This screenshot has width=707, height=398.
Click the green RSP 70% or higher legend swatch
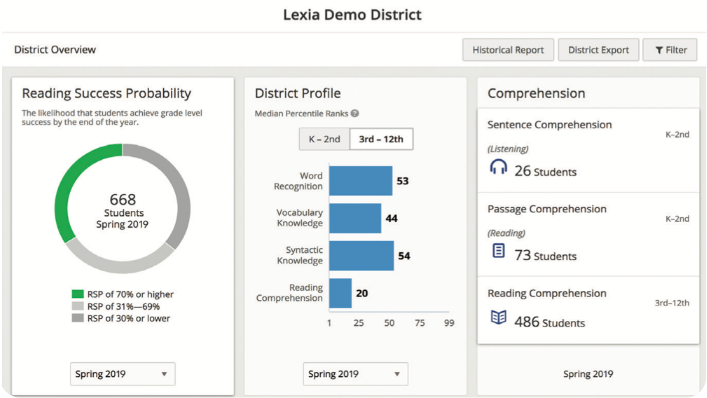78,294
